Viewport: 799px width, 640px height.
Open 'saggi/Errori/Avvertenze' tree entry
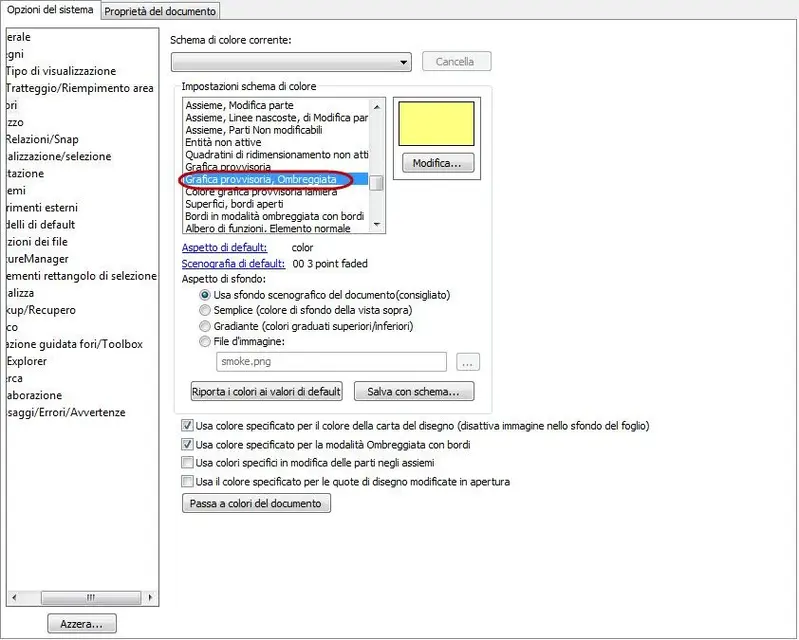click(x=66, y=412)
